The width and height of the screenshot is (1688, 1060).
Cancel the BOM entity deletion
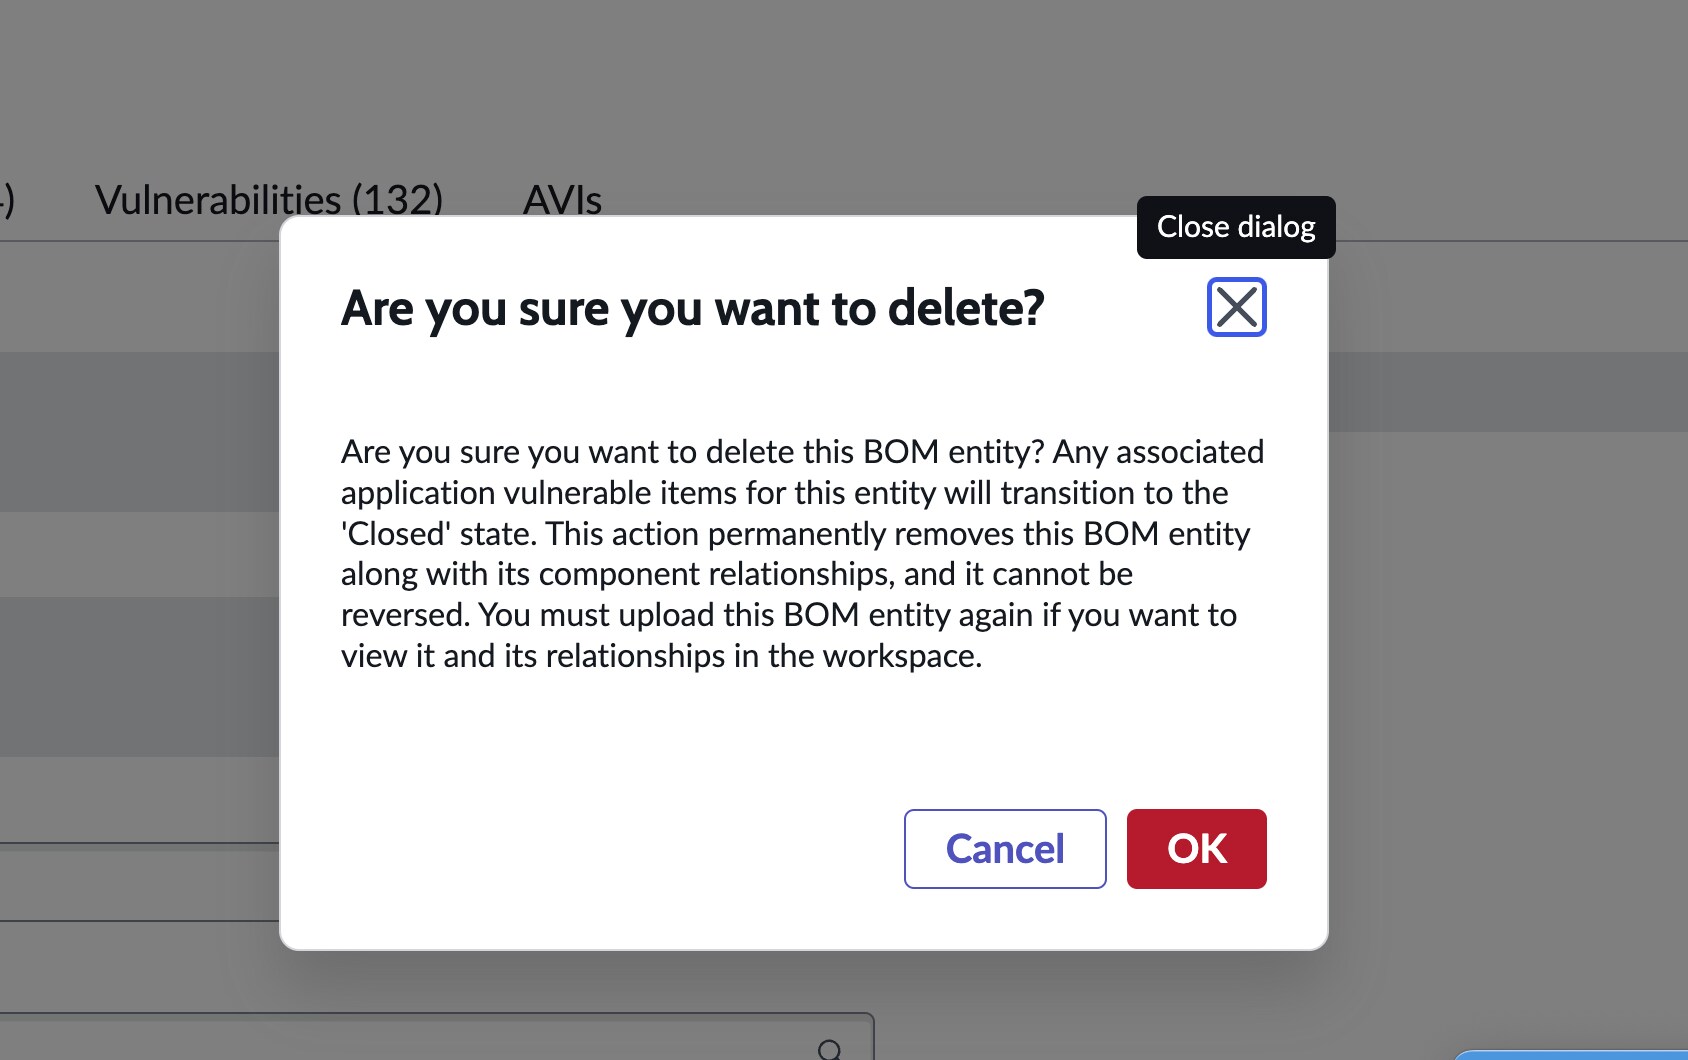click(1005, 849)
